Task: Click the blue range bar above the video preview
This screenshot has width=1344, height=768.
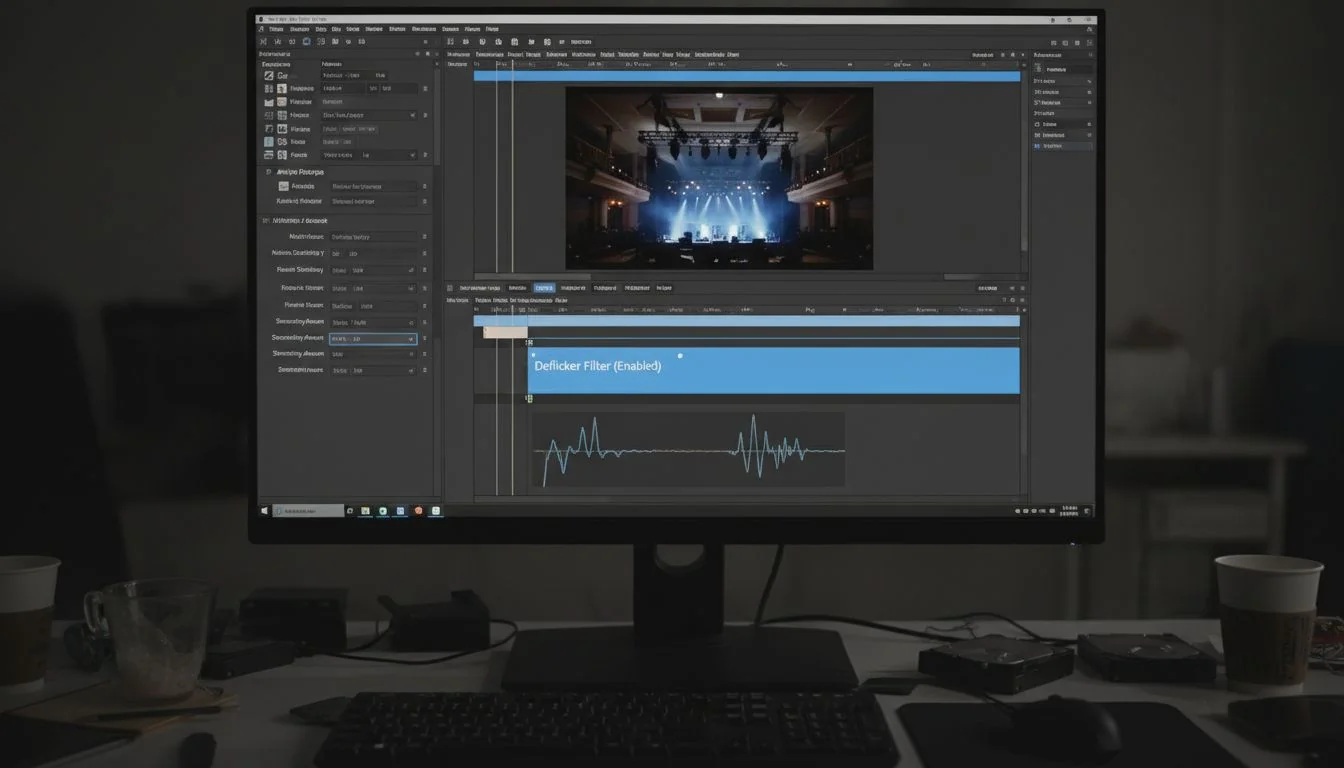Action: click(x=747, y=76)
